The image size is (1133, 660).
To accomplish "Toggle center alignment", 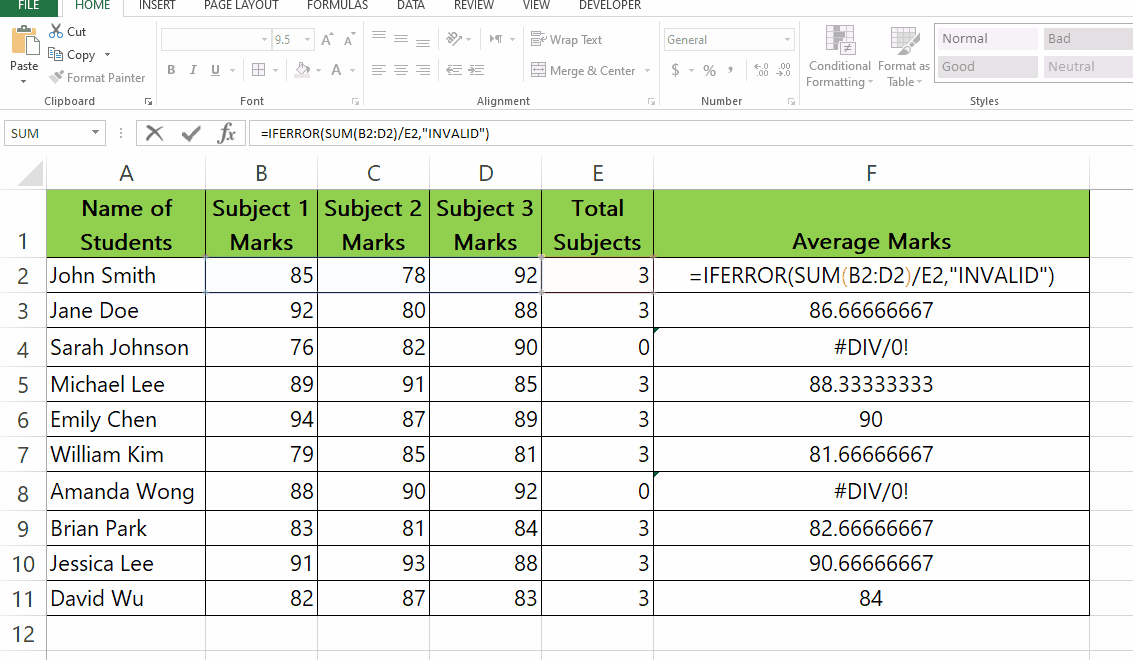I will 399,71.
